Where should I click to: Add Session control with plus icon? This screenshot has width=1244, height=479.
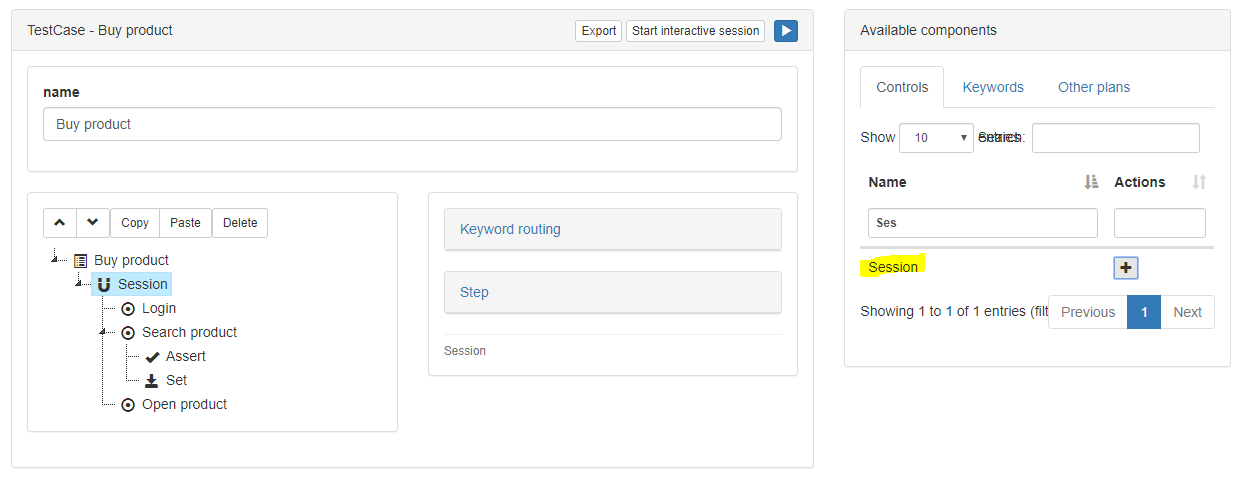click(x=1126, y=268)
